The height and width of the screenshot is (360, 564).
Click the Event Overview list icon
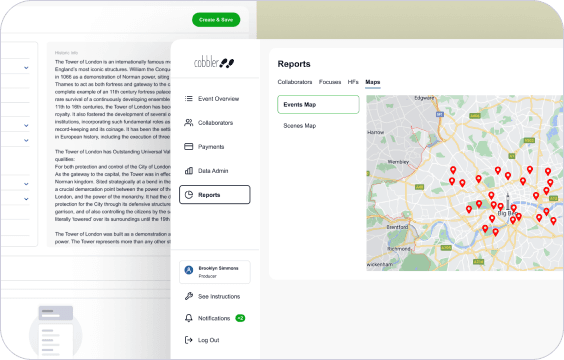pyautogui.click(x=188, y=99)
